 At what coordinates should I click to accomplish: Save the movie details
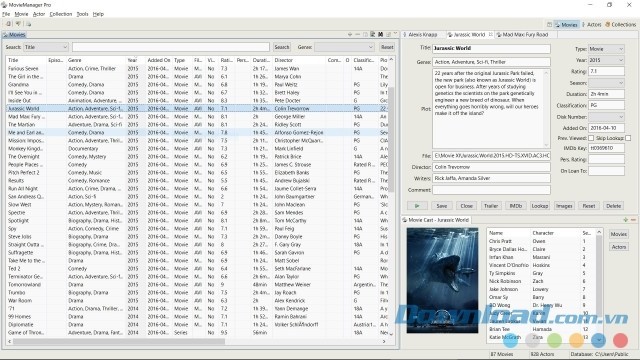(x=442, y=206)
